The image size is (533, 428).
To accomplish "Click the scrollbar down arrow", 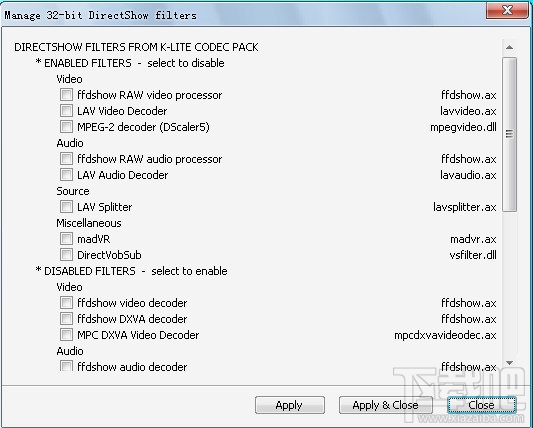I will (x=509, y=363).
